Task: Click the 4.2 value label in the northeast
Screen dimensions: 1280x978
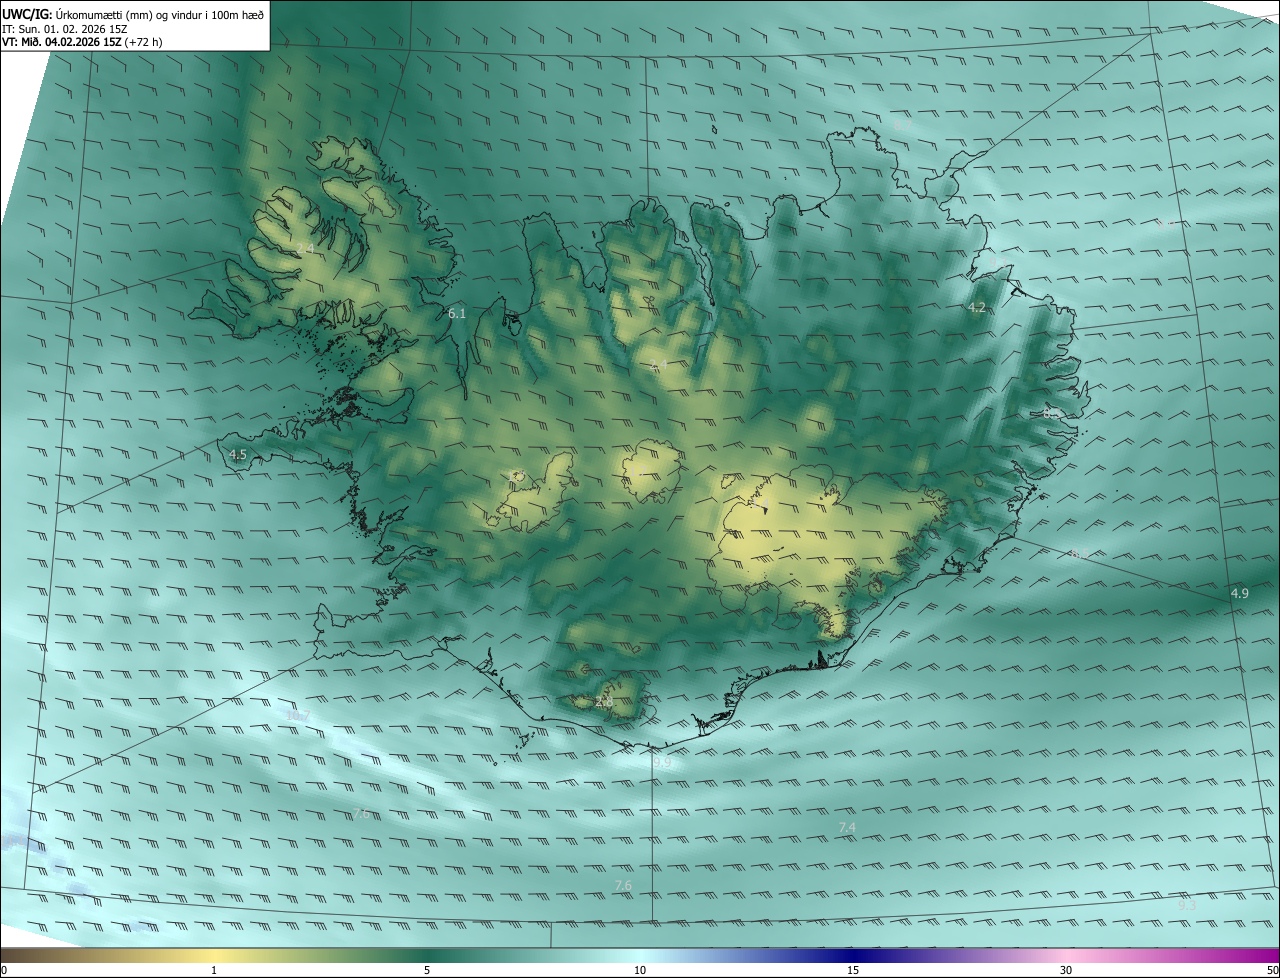Action: coord(978,309)
